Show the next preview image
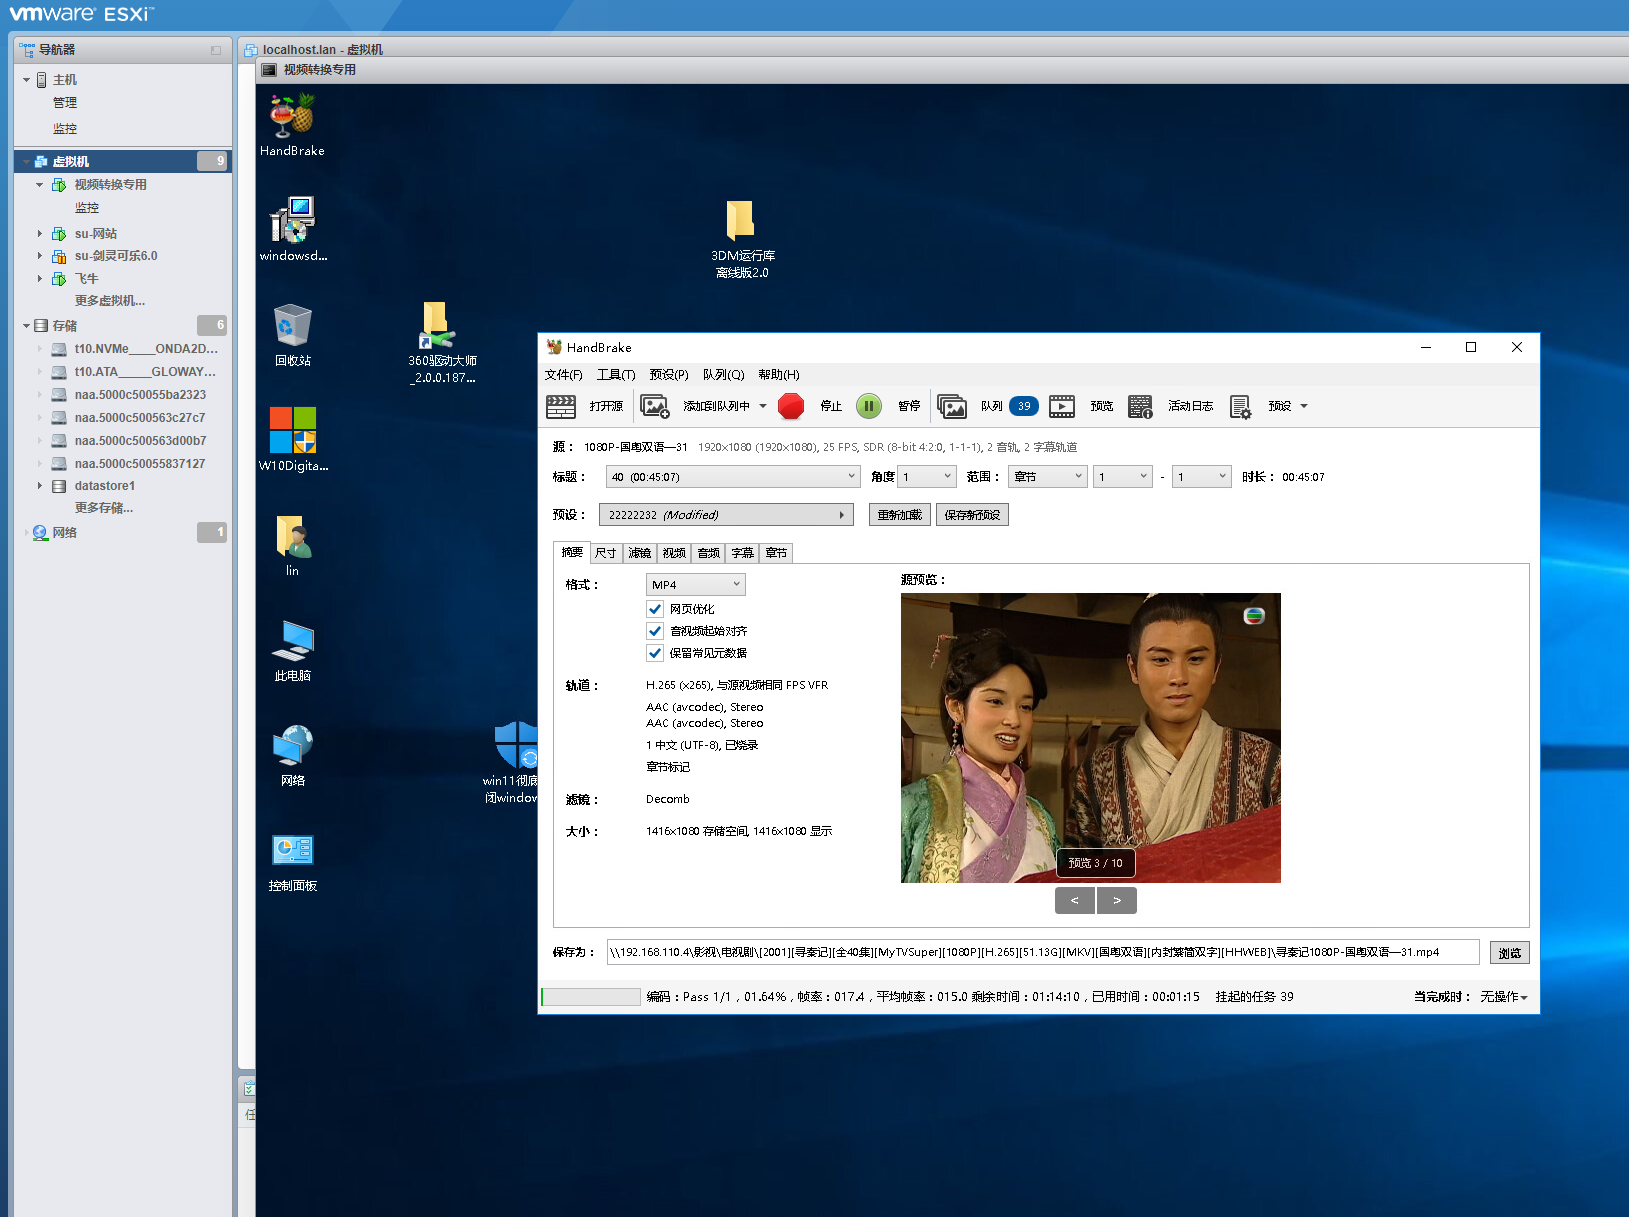This screenshot has height=1217, width=1629. [x=1117, y=901]
